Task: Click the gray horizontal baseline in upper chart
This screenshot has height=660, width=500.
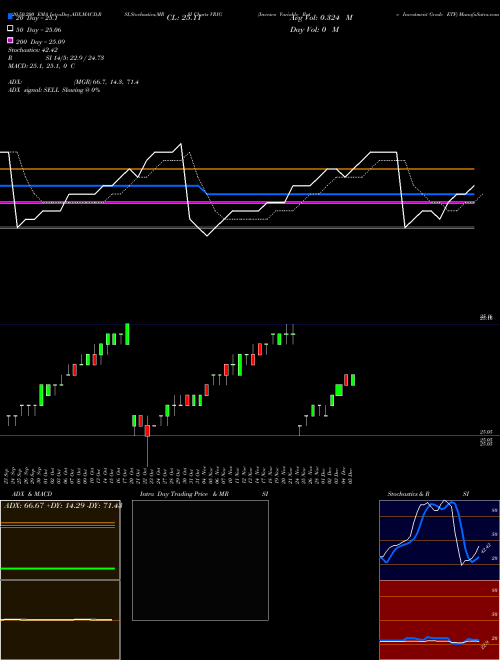Action: (x=237, y=228)
